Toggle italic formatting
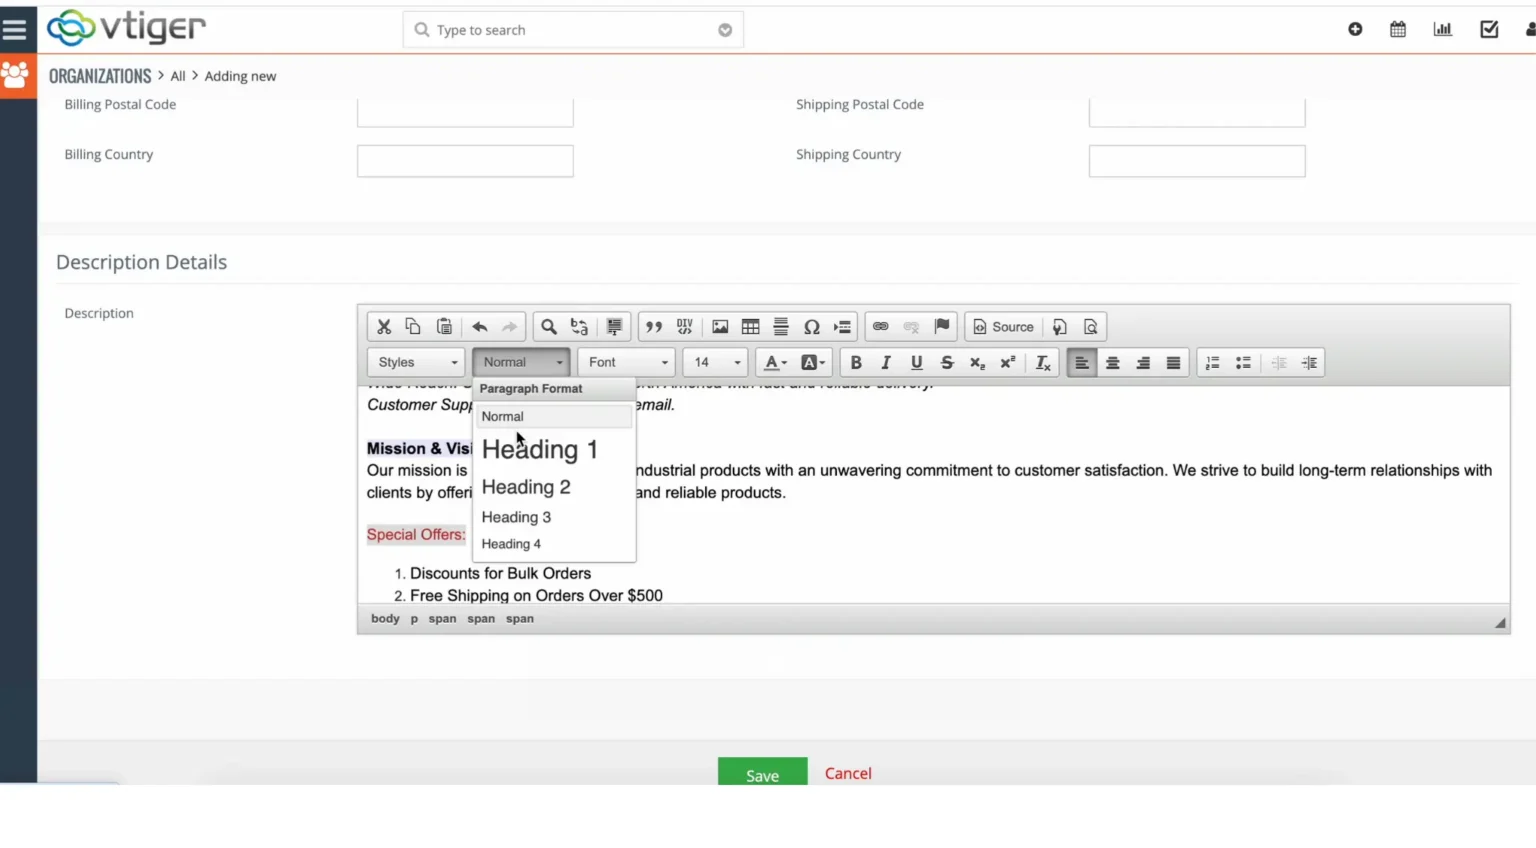 point(886,362)
